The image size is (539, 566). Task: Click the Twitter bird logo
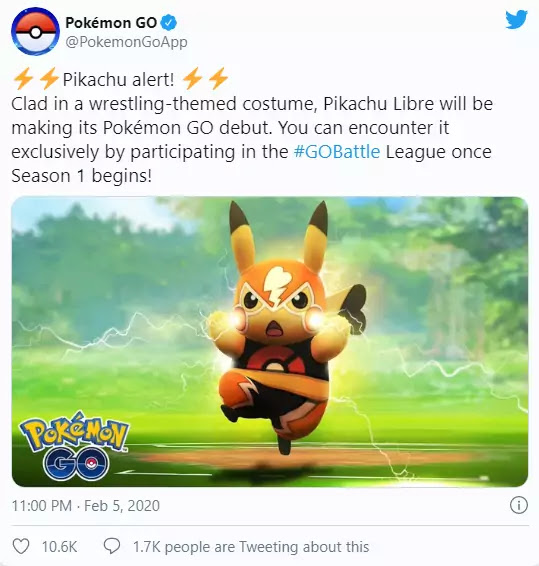pyautogui.click(x=516, y=20)
